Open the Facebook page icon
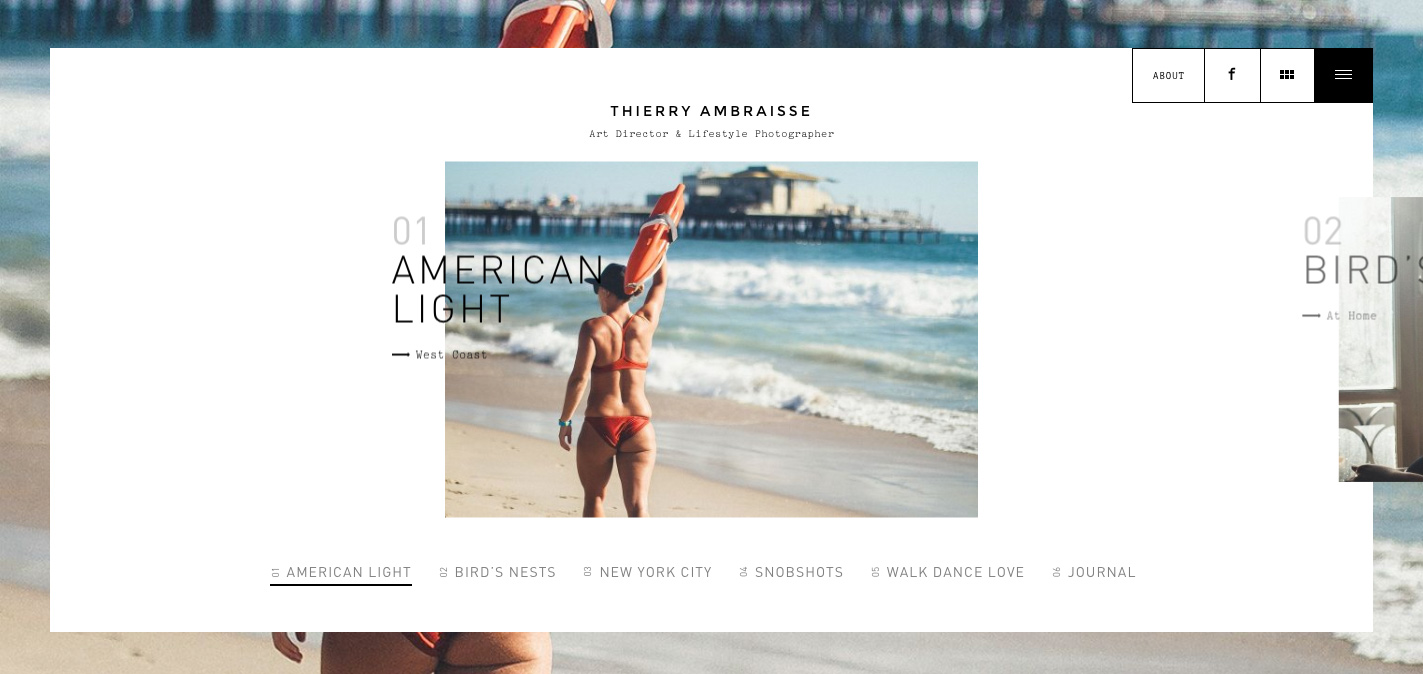This screenshot has width=1423, height=674. [x=1232, y=75]
